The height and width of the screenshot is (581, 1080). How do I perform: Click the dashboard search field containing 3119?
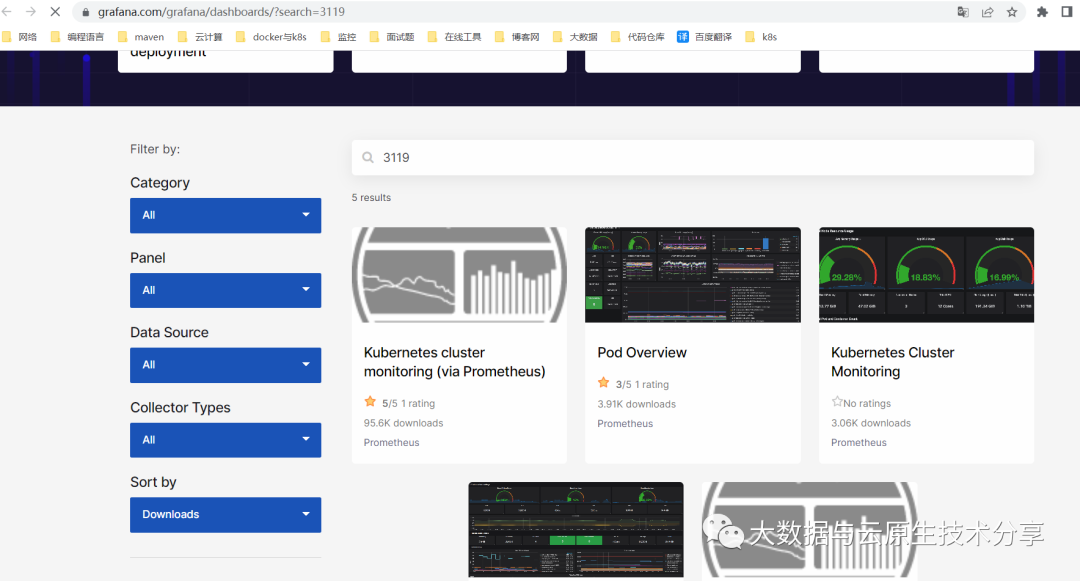[x=692, y=158]
